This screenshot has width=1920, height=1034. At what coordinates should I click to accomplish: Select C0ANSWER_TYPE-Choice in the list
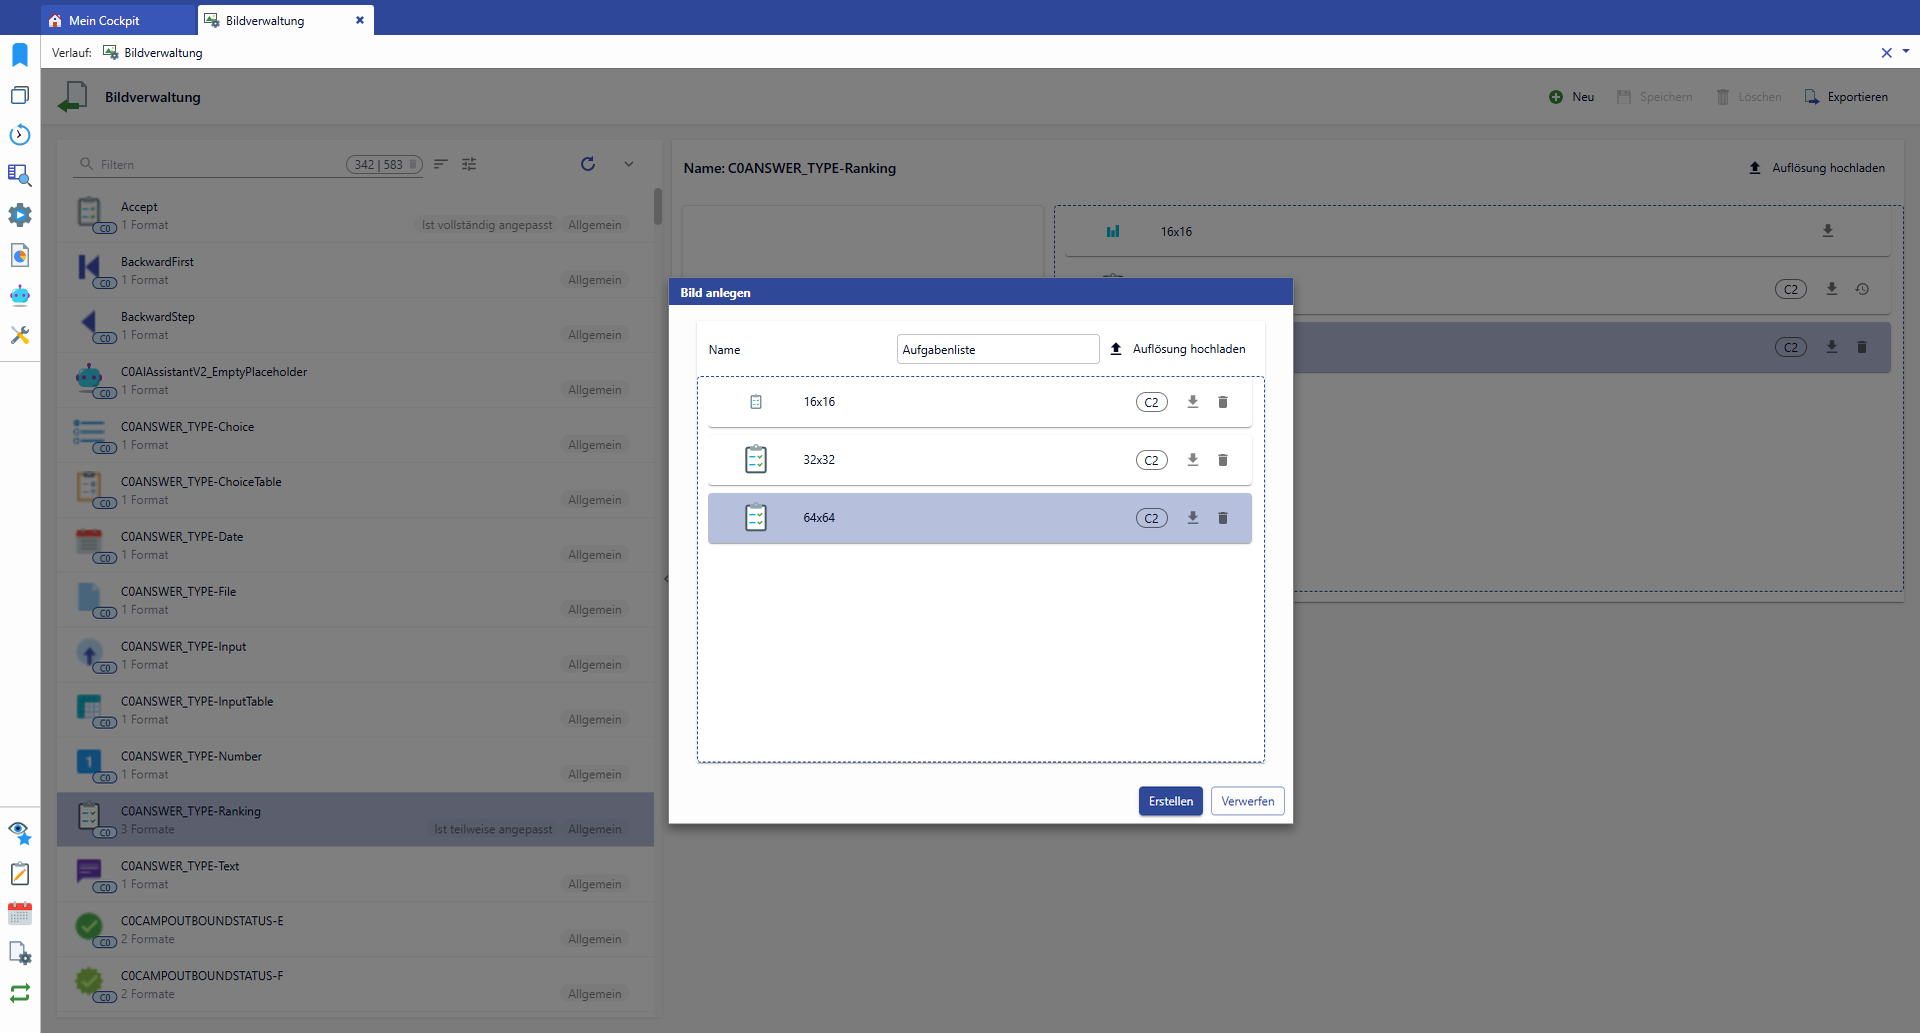tap(355, 435)
